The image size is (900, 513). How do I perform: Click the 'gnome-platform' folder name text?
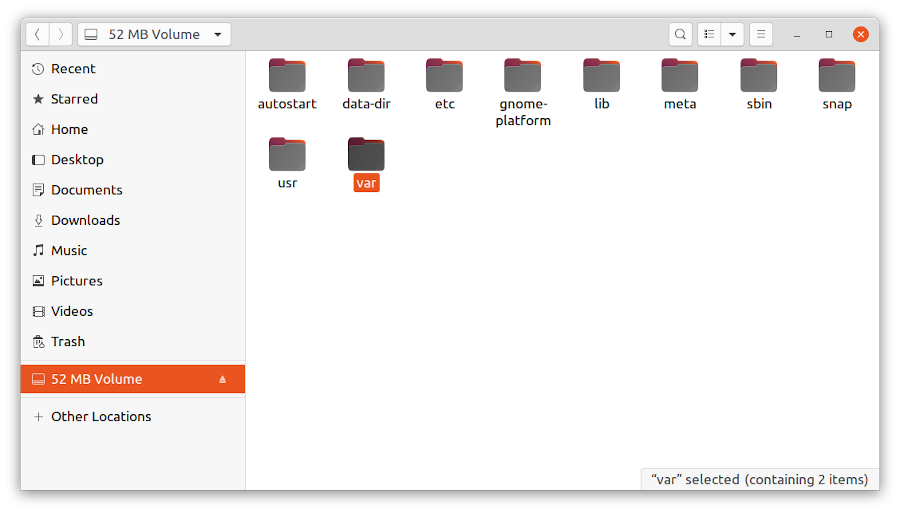pyautogui.click(x=523, y=112)
